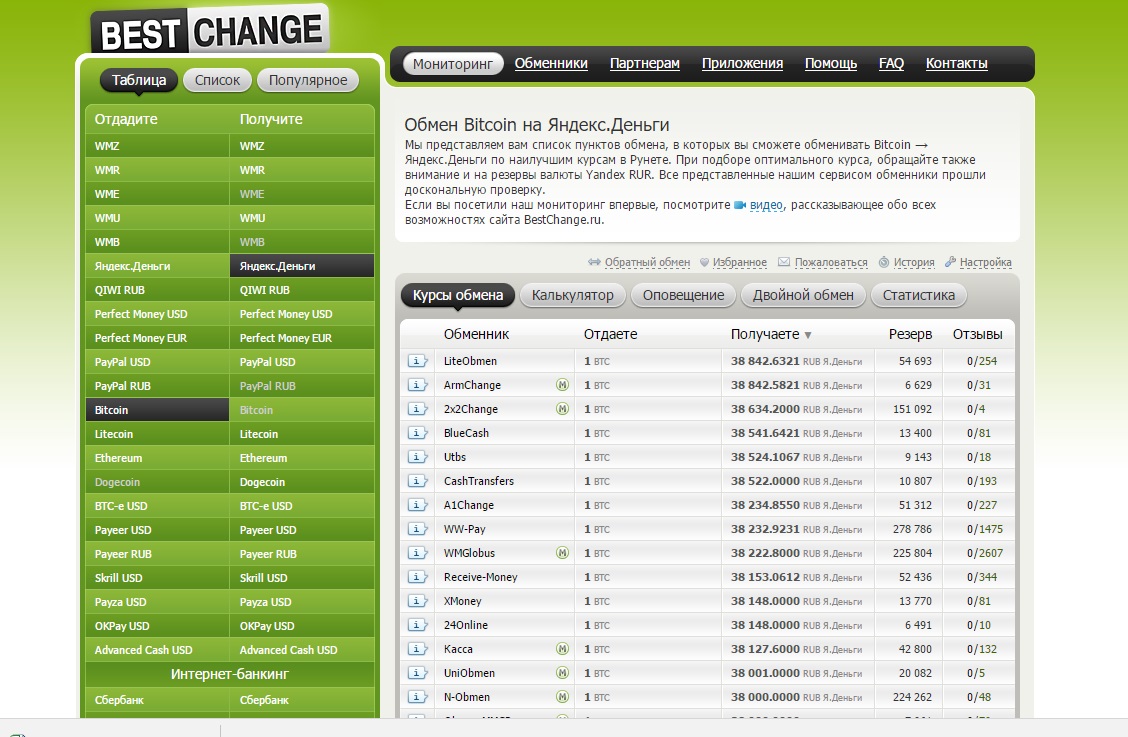The image size is (1128, 737).
Task: Open info icon for WW-Pay exchanger
Action: [418, 529]
